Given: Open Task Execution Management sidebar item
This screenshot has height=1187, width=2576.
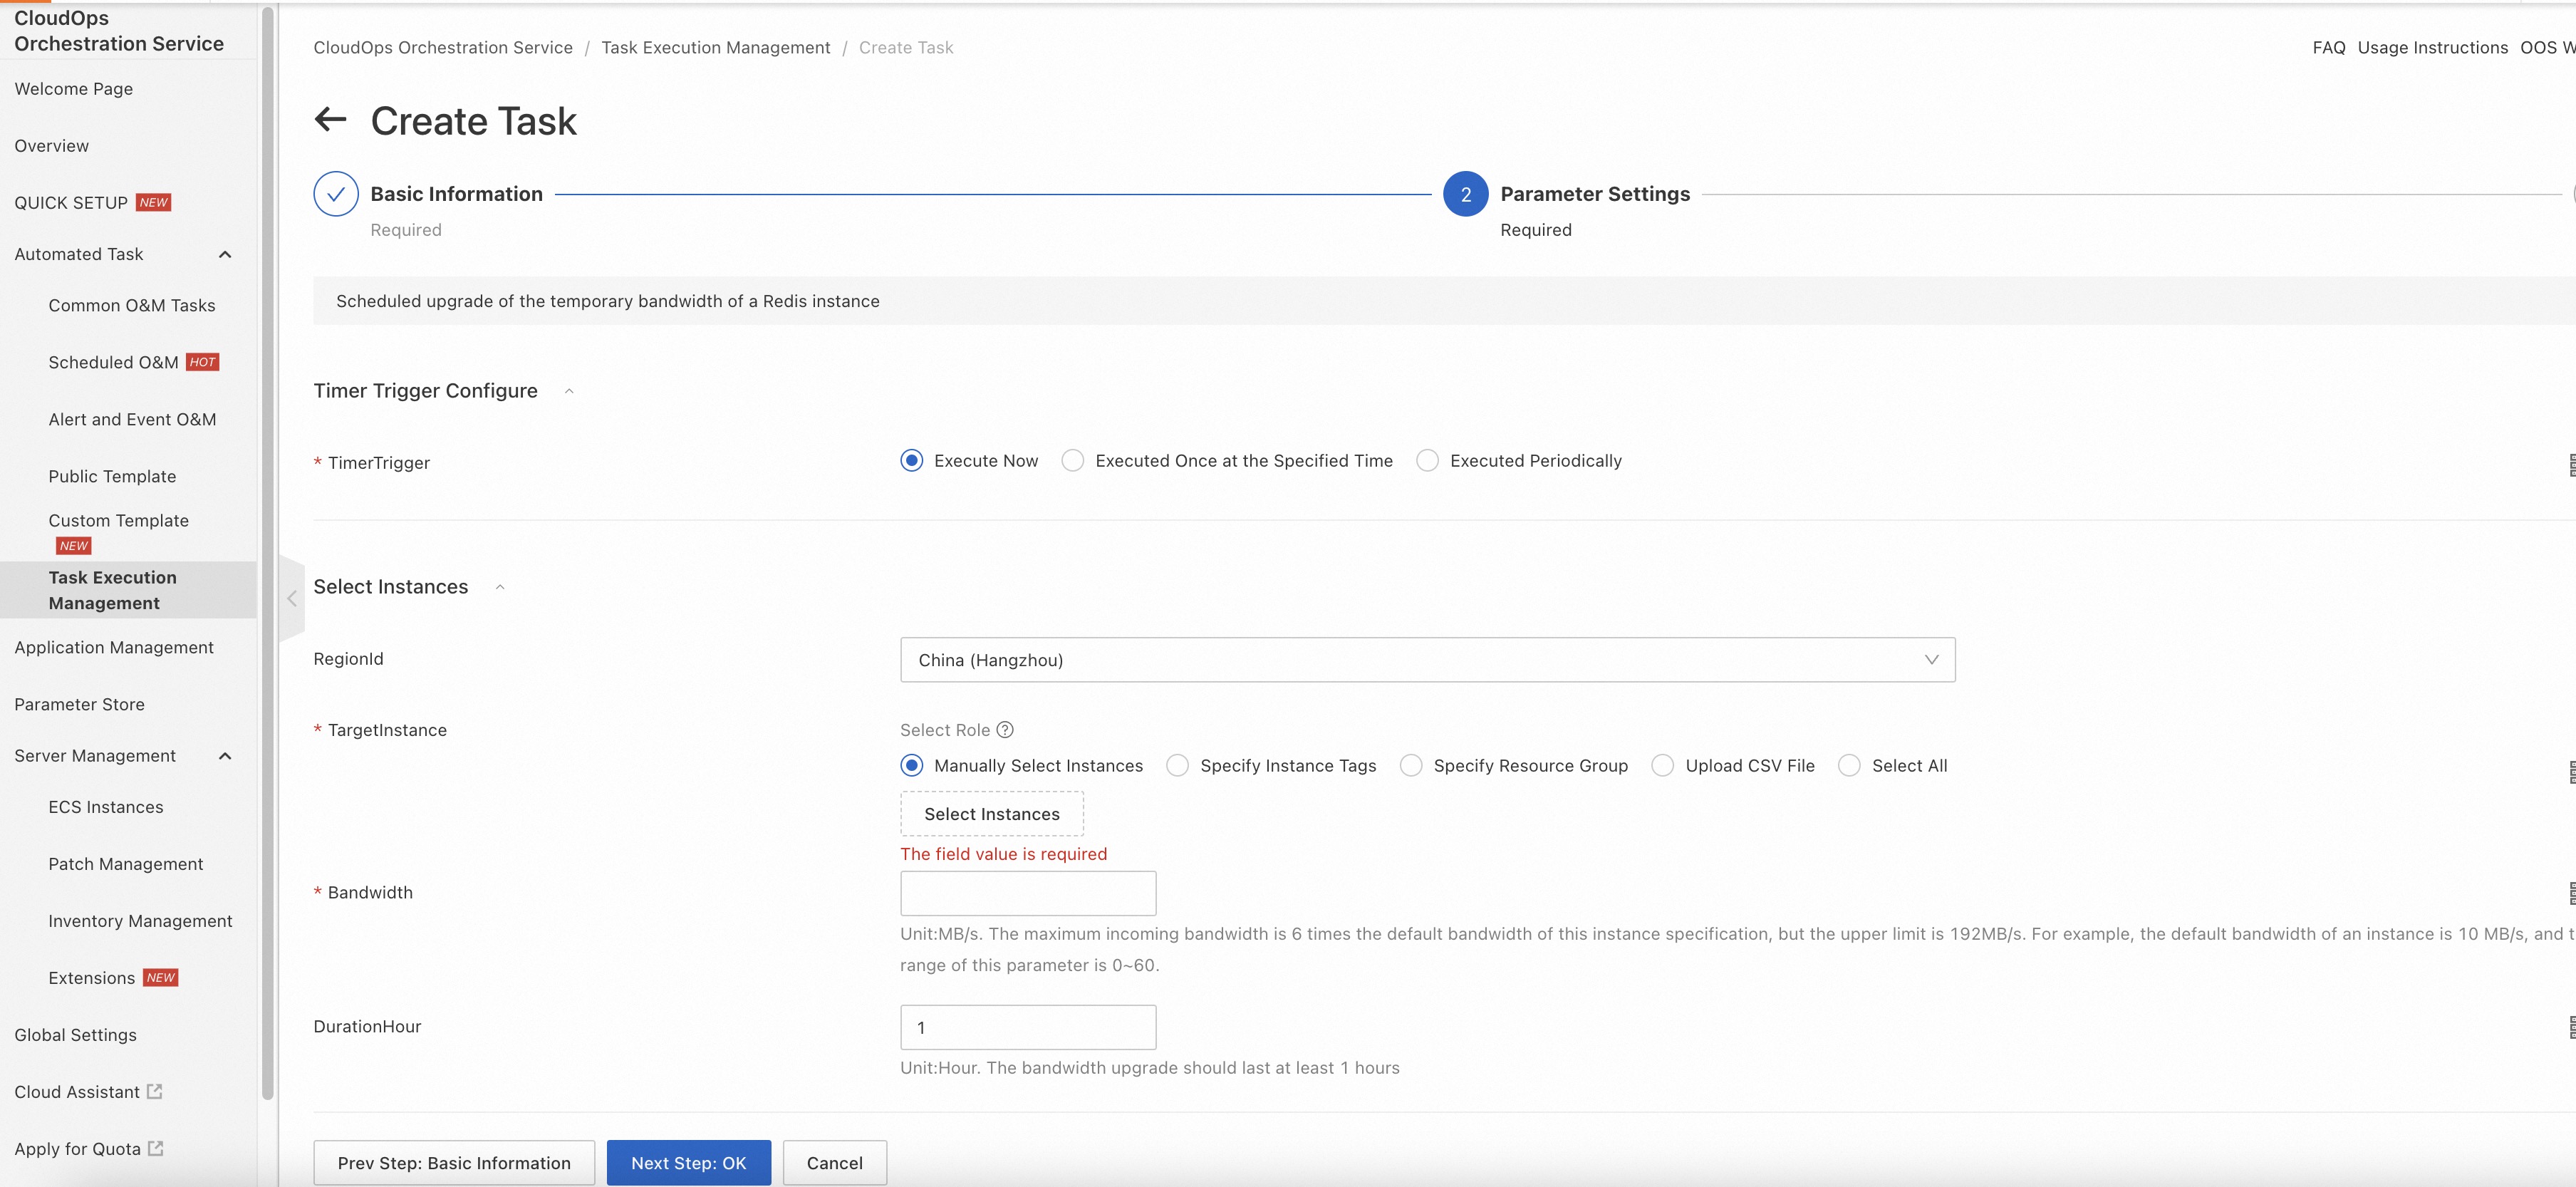Looking at the screenshot, I should click(x=128, y=590).
